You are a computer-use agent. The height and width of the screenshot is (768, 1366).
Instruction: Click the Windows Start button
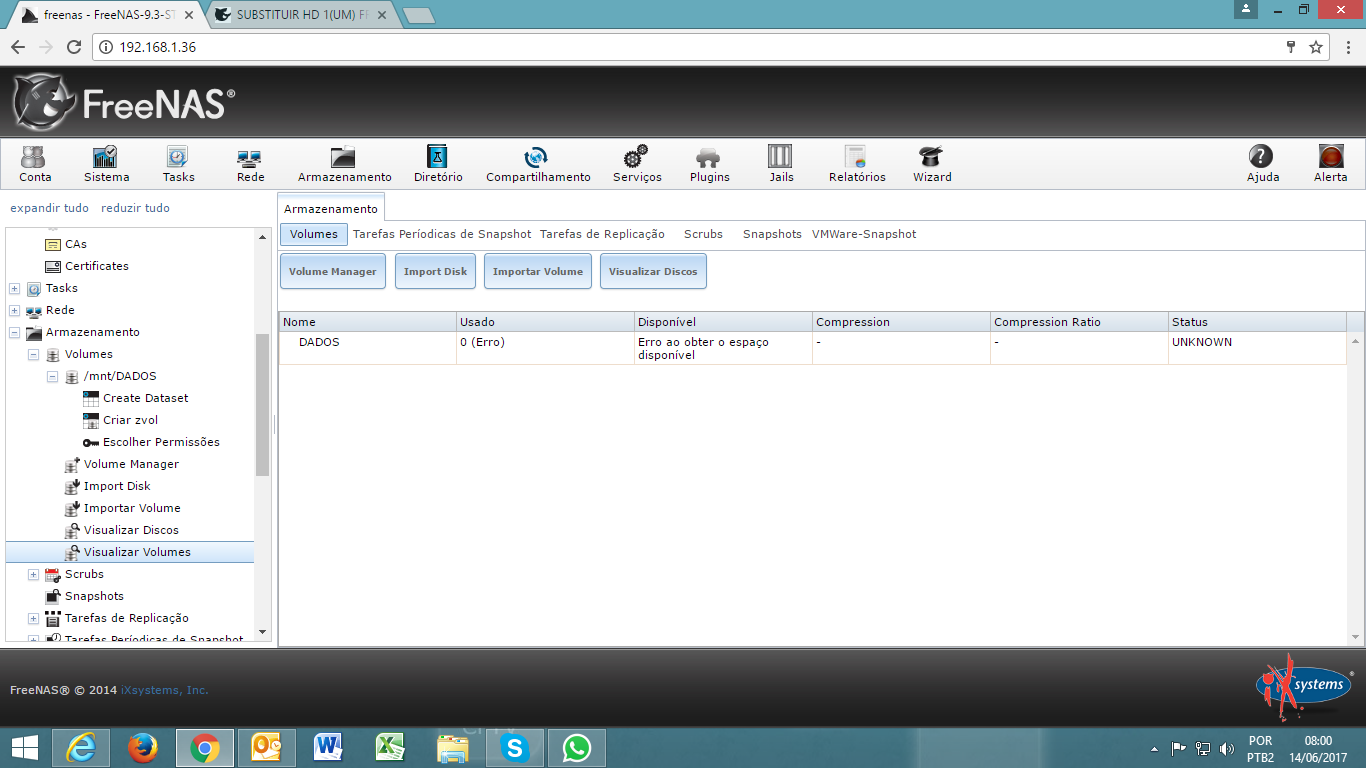click(x=25, y=748)
